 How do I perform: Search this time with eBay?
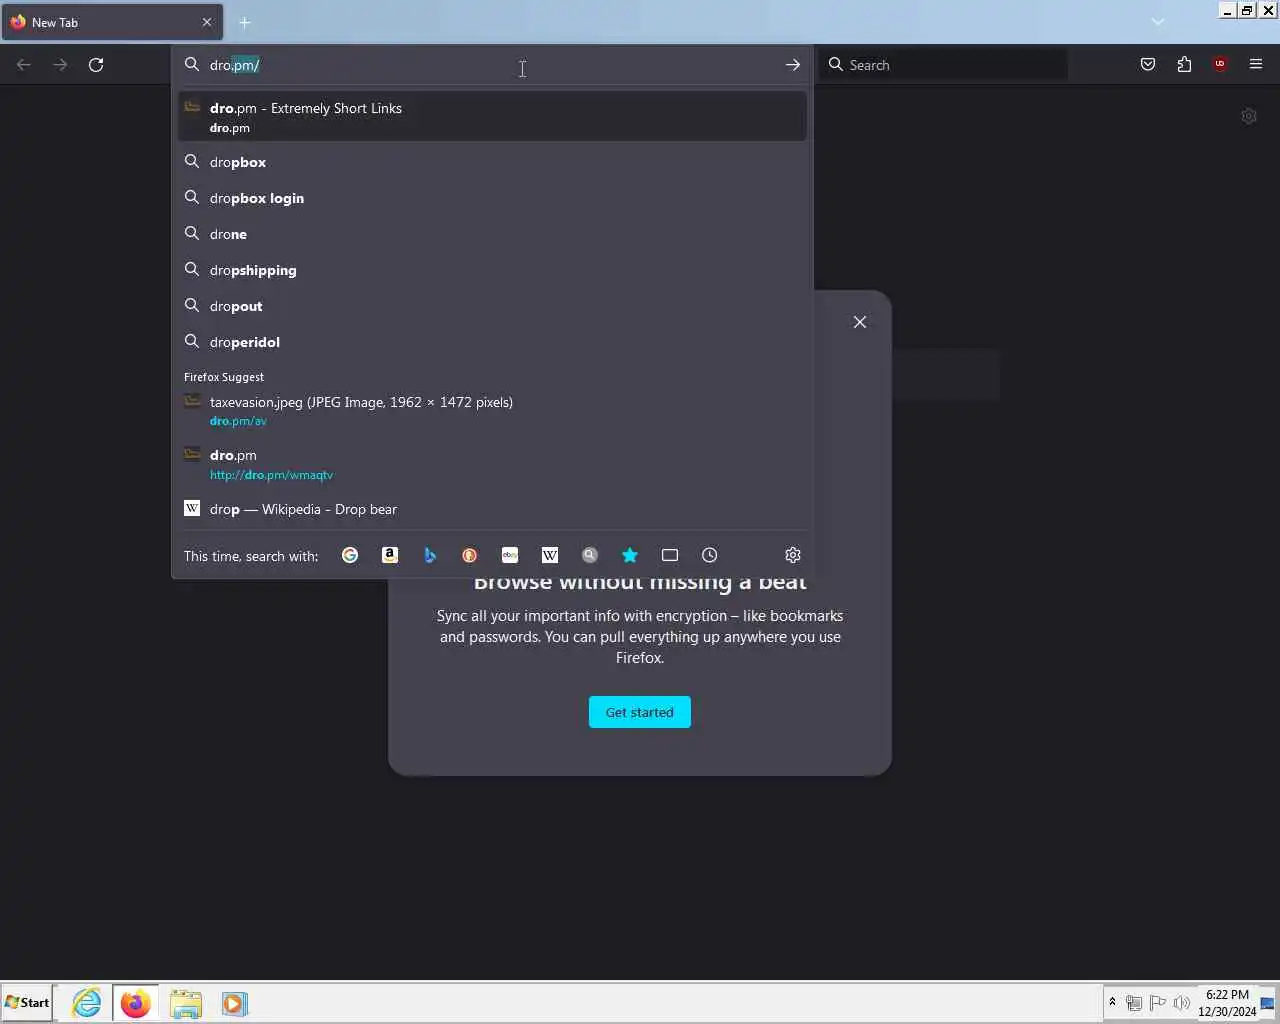click(510, 555)
